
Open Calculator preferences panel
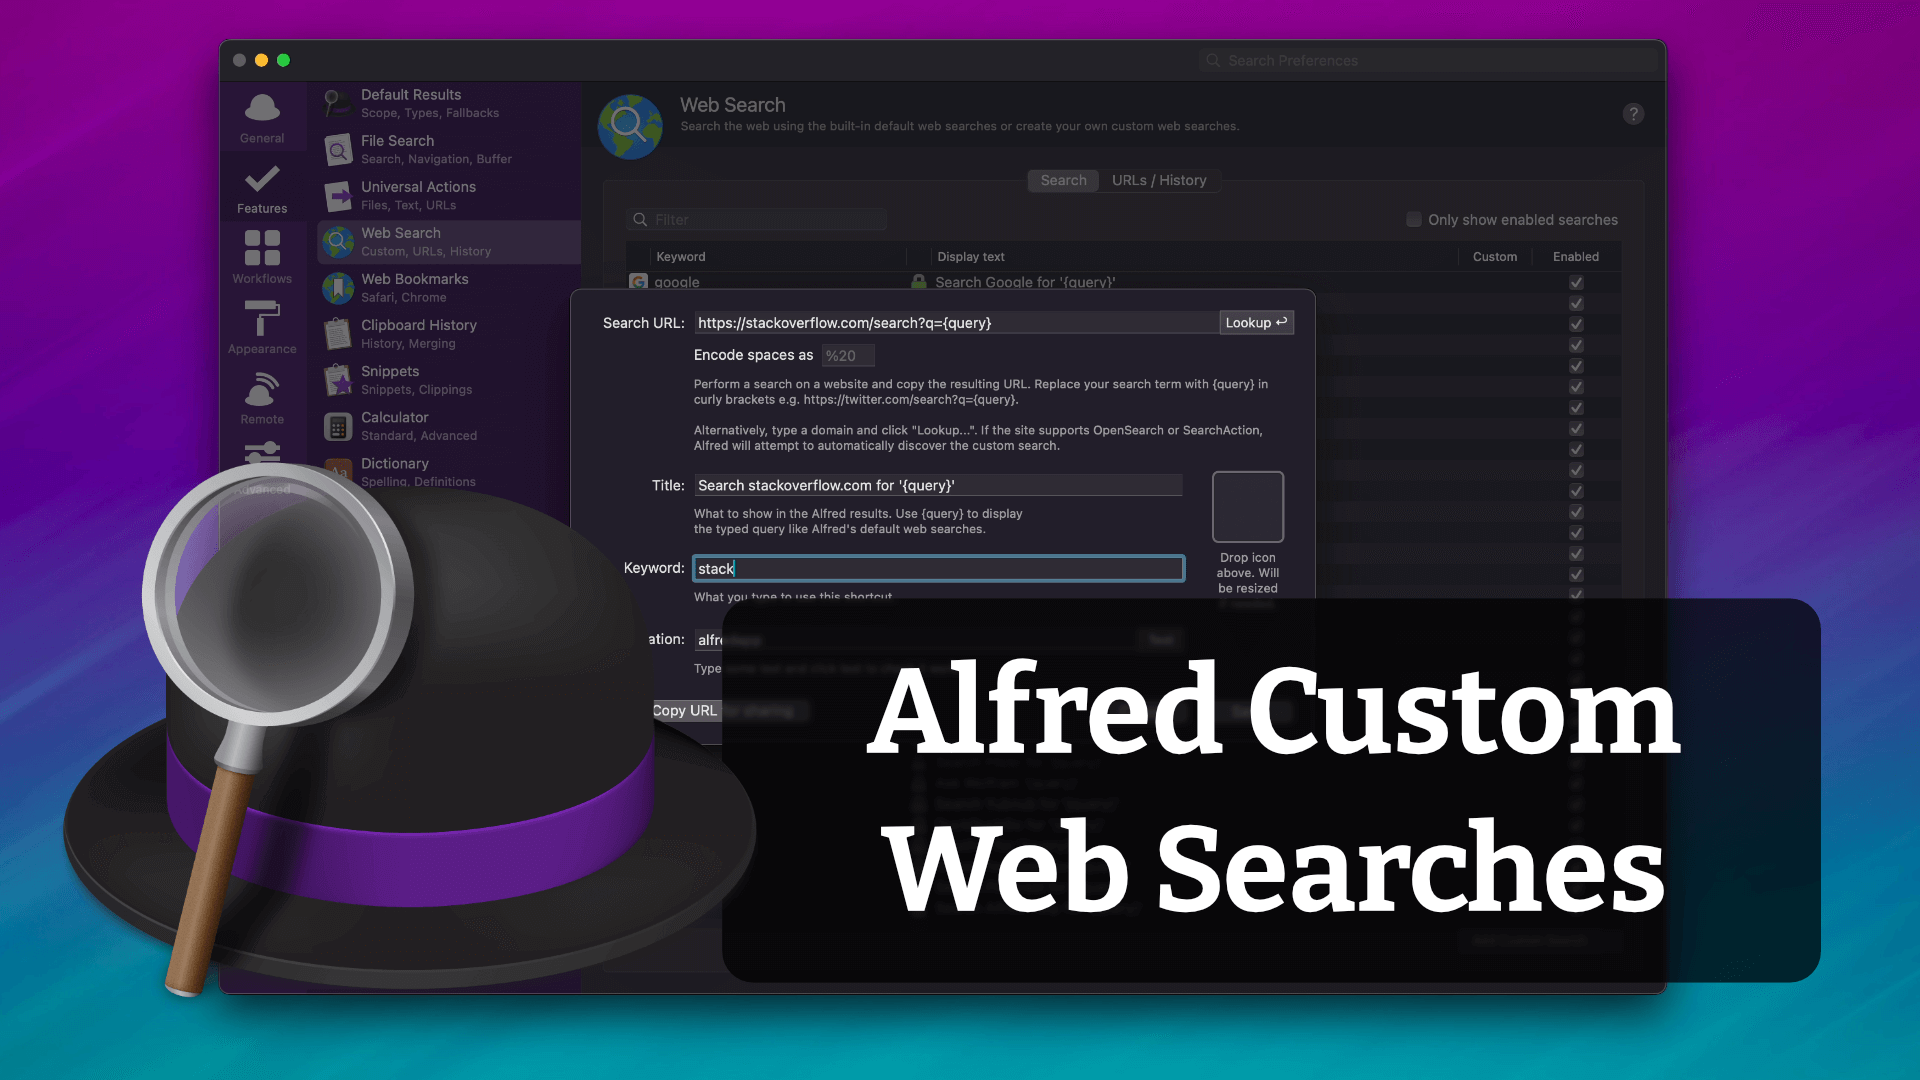(x=394, y=425)
